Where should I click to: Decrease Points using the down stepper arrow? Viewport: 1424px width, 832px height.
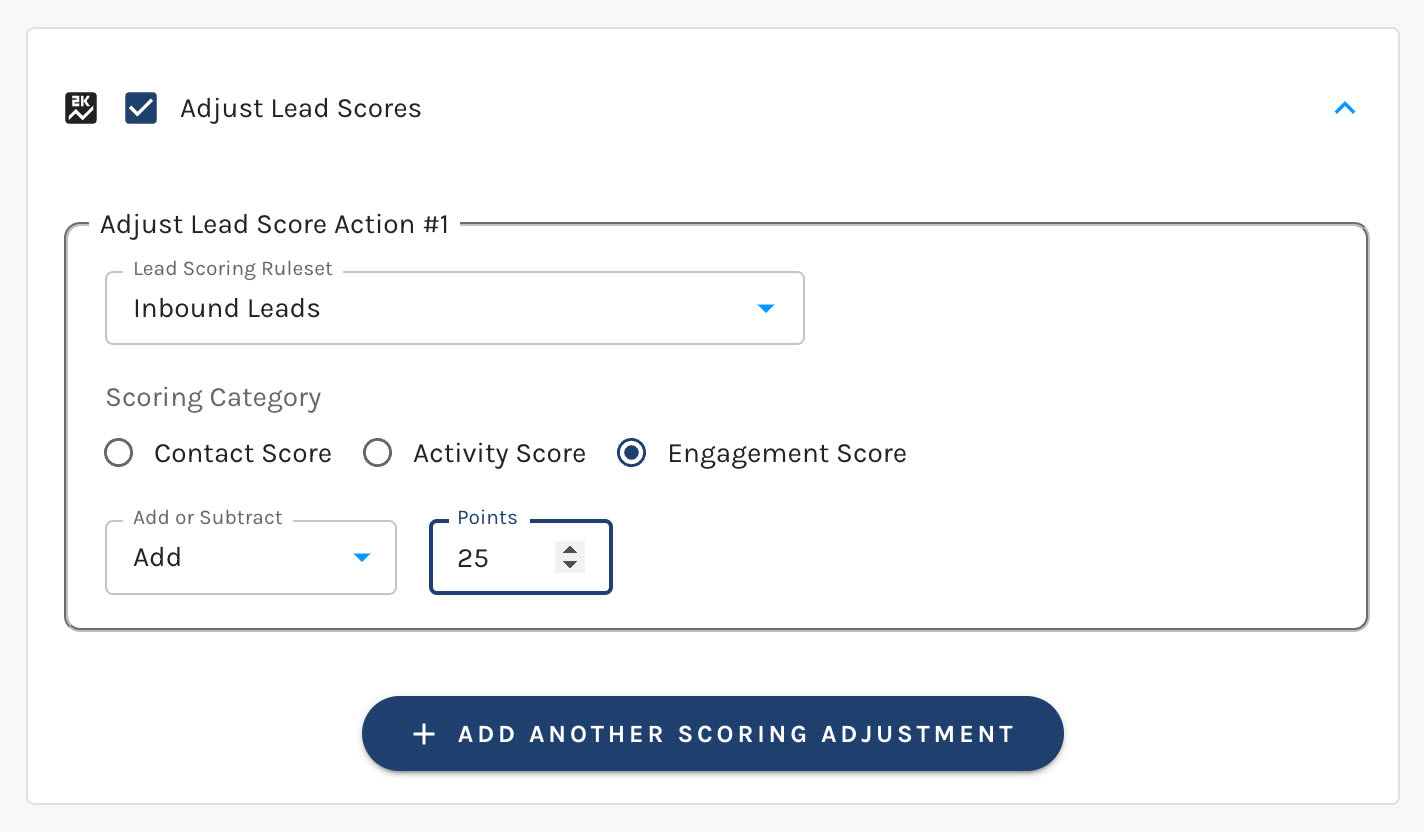coord(570,565)
